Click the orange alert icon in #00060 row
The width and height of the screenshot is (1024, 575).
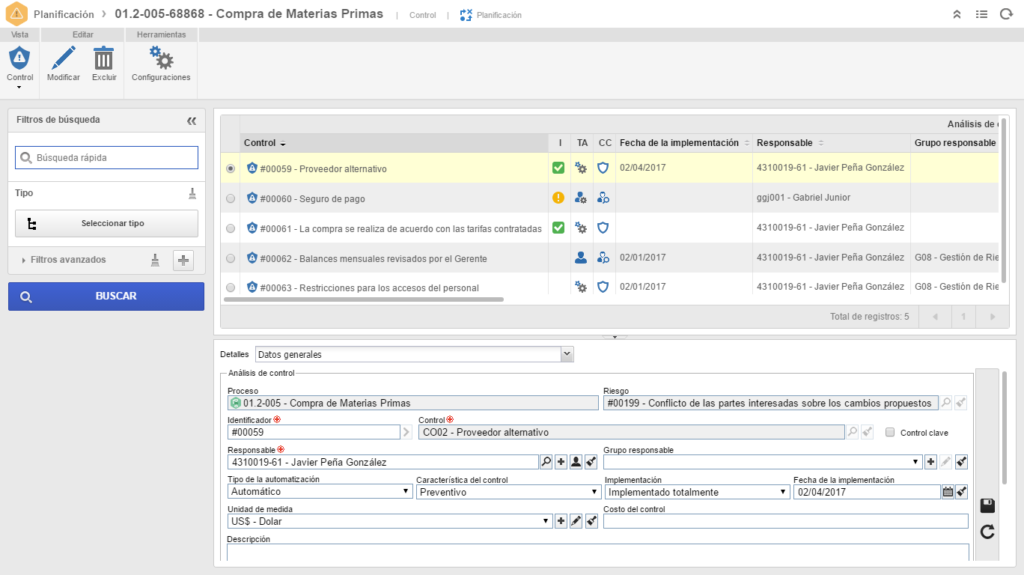coord(558,197)
